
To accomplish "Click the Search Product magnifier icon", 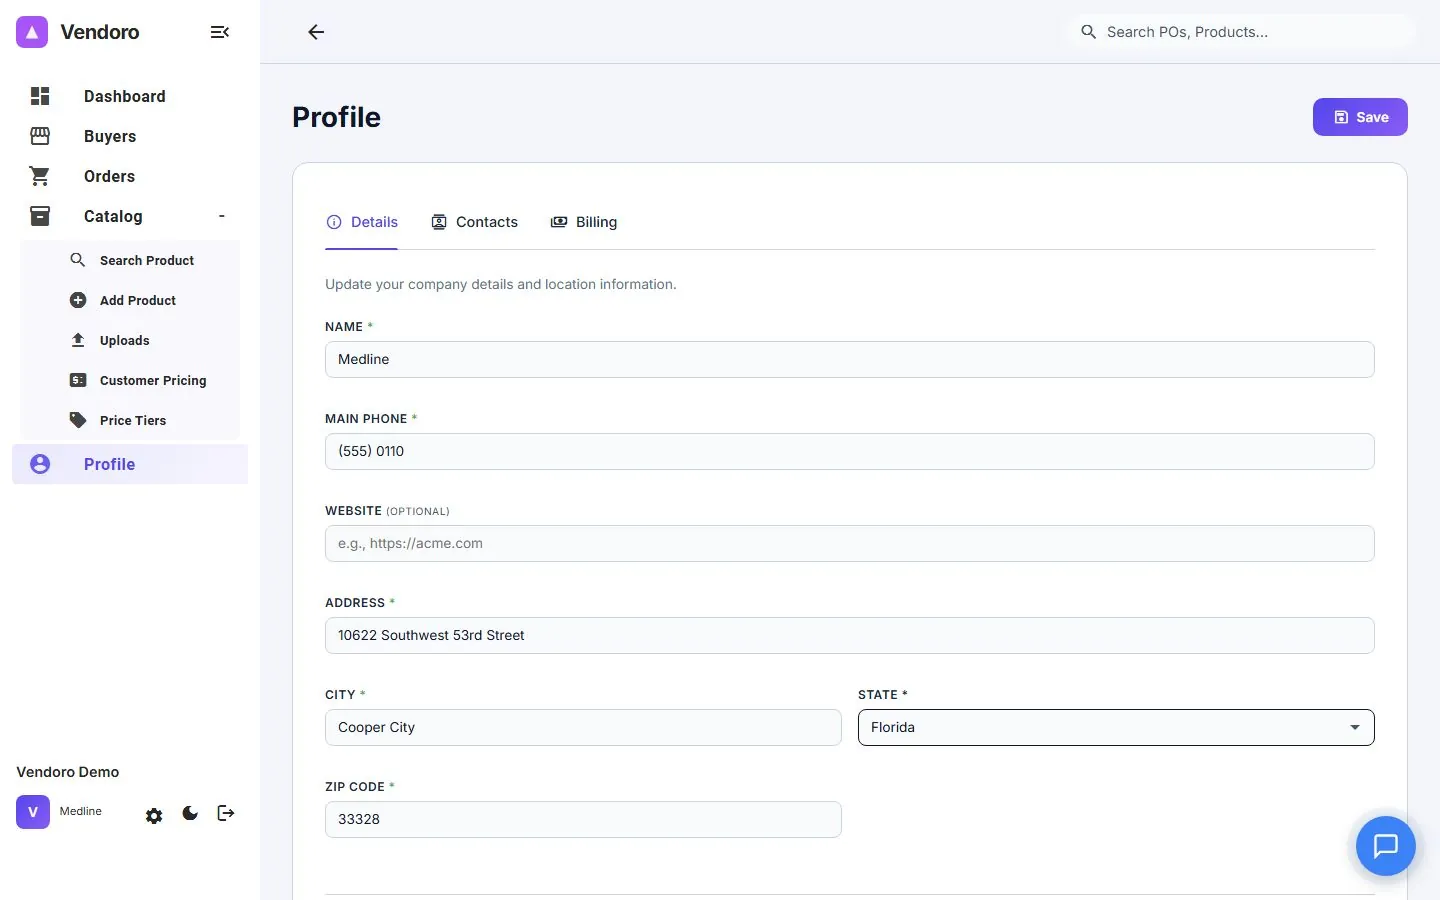I will click(78, 260).
